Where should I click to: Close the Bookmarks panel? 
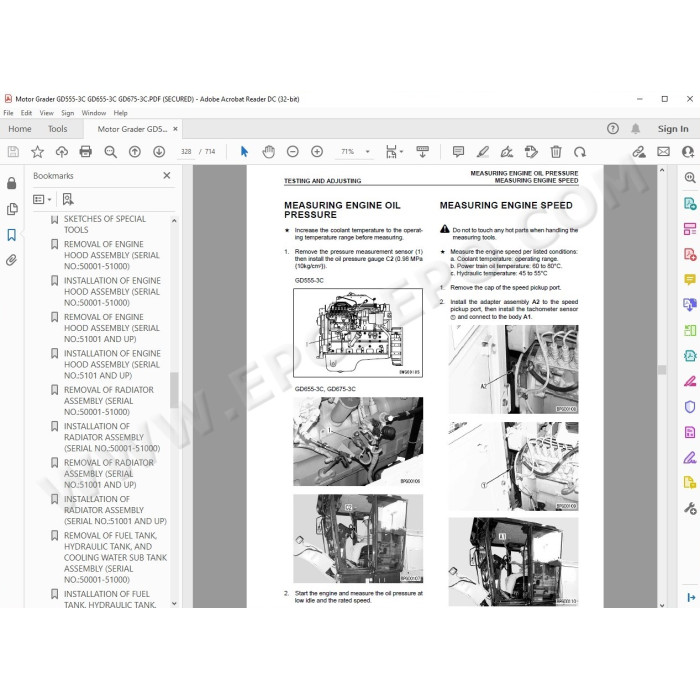coord(167,175)
